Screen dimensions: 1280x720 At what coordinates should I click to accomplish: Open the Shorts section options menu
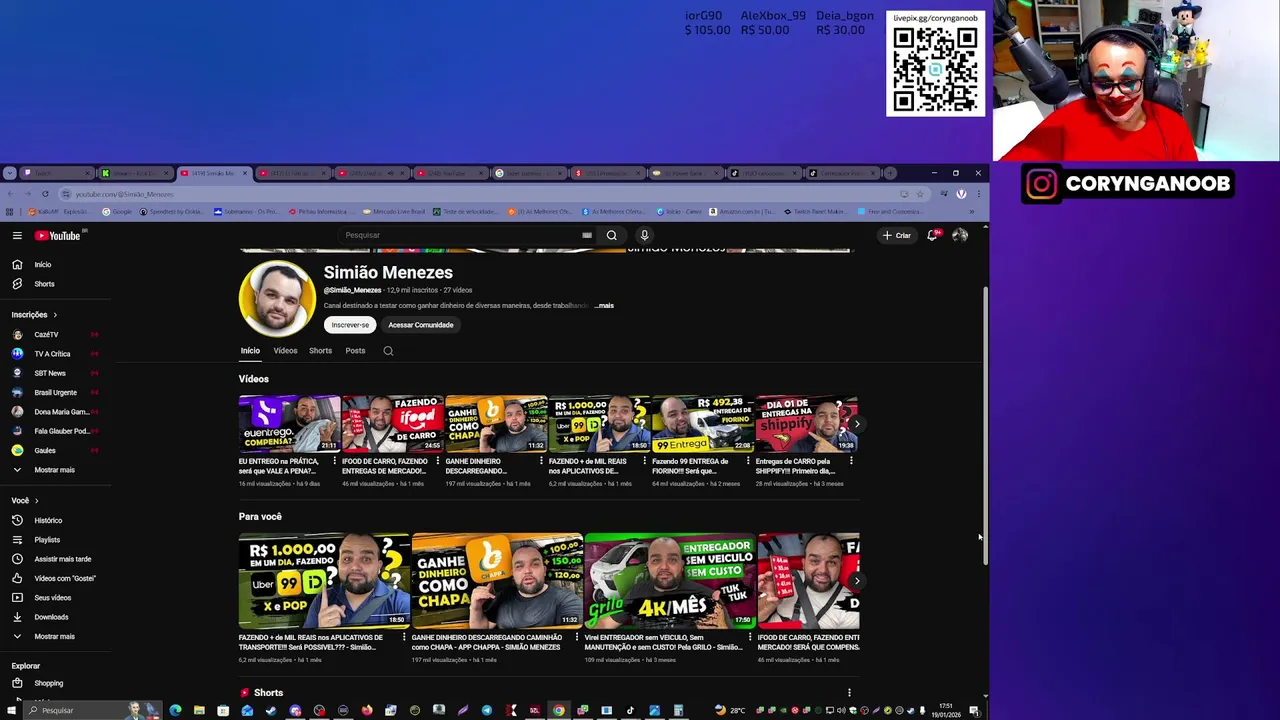tap(849, 693)
